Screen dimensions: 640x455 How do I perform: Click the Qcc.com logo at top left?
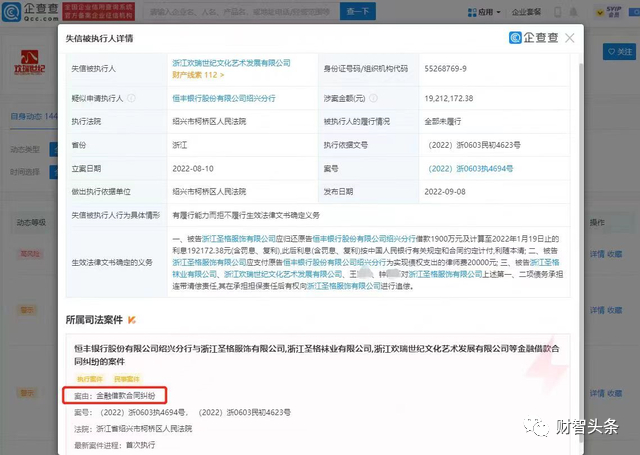click(x=25, y=12)
